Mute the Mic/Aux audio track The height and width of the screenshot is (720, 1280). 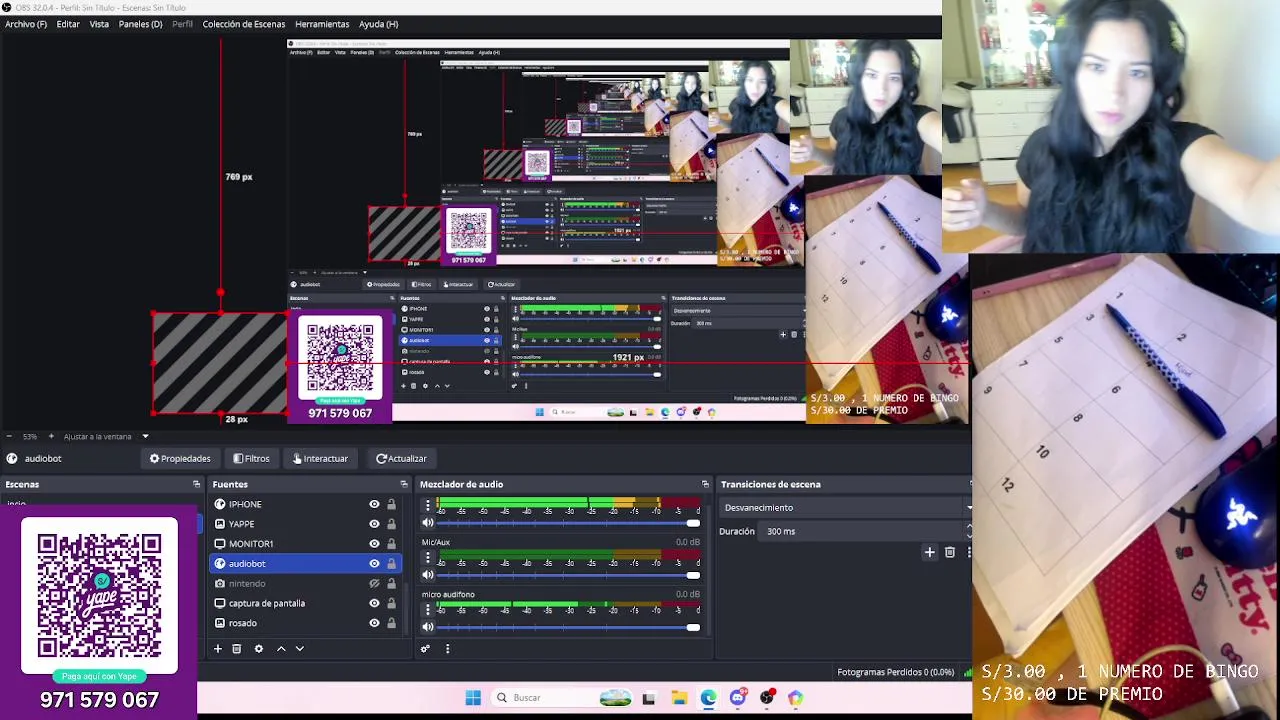pos(428,575)
